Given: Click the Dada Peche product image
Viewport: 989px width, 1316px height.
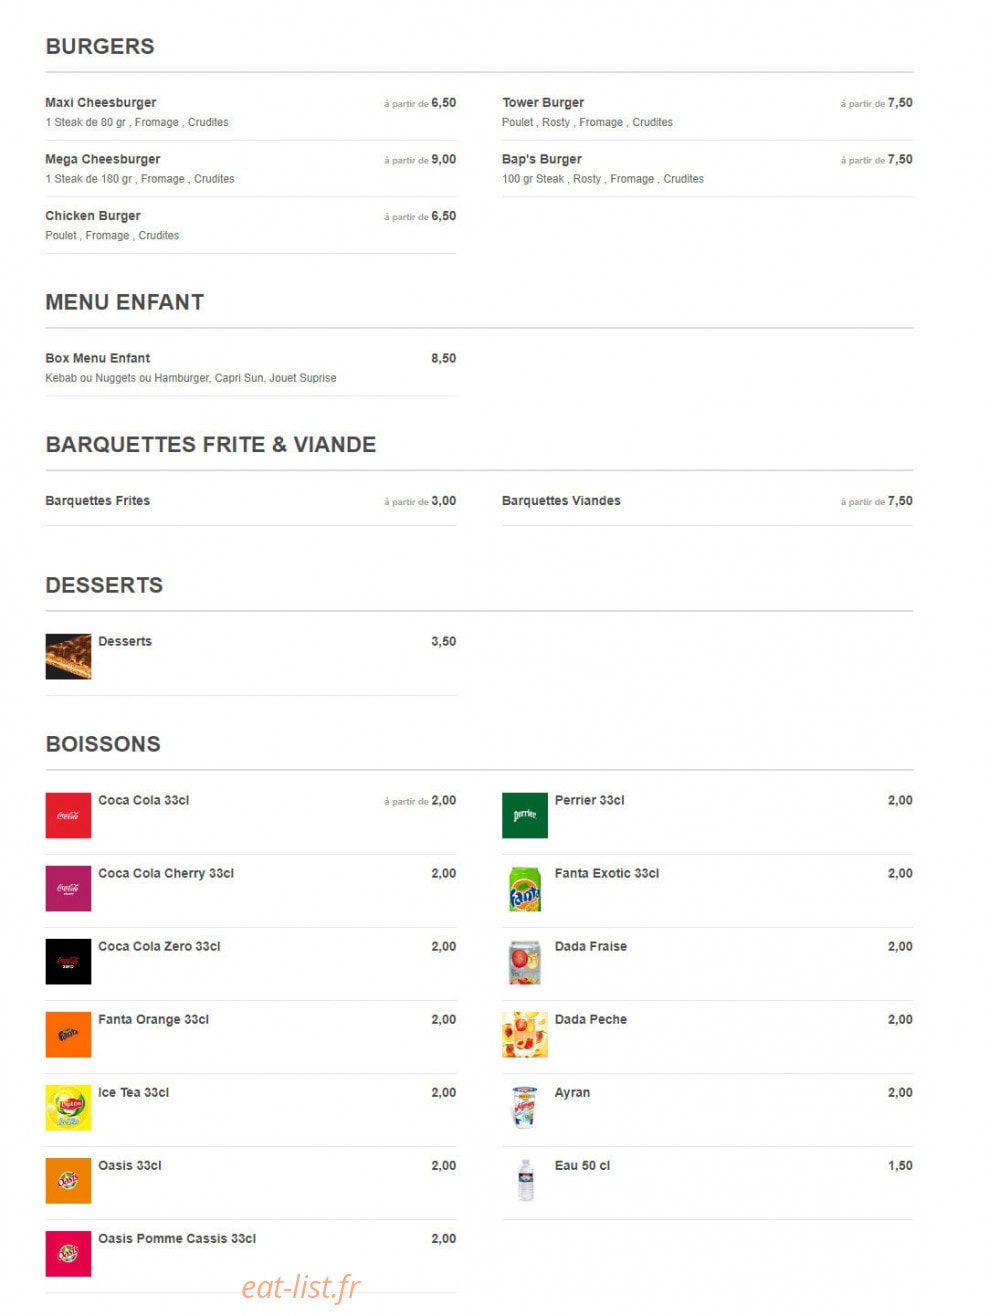Looking at the screenshot, I should [x=525, y=1034].
